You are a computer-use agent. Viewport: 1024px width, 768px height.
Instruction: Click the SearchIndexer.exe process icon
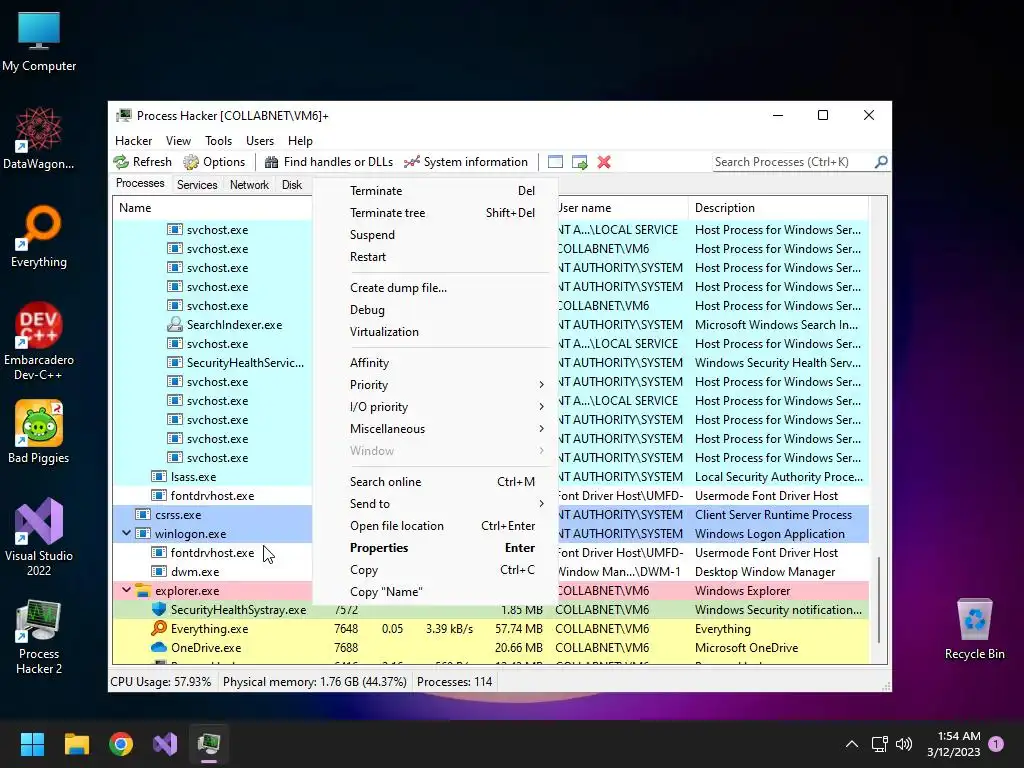[174, 325]
